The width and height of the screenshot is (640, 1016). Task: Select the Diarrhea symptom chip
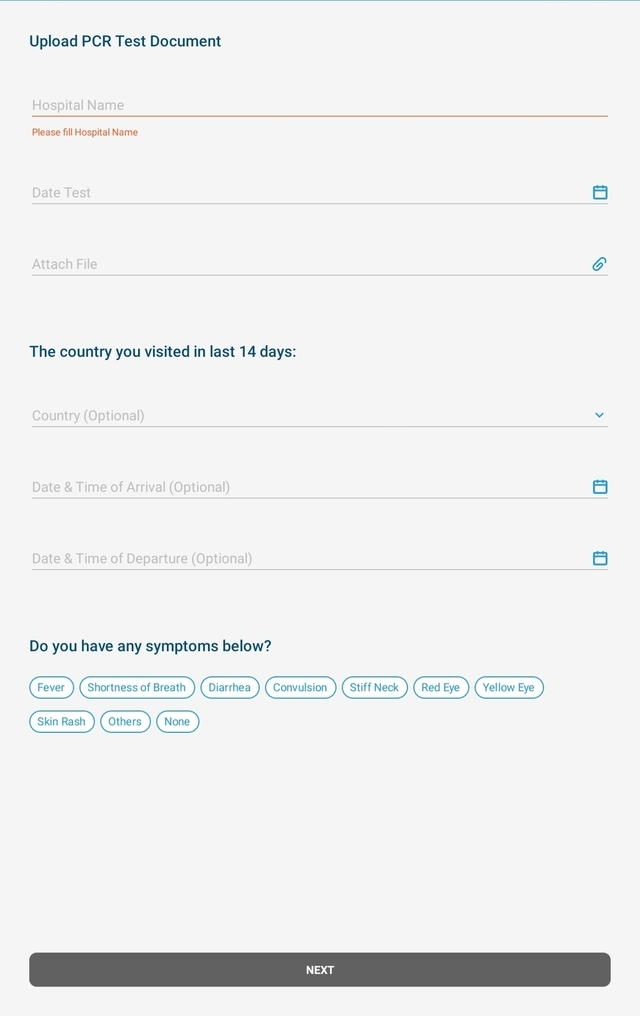230,688
